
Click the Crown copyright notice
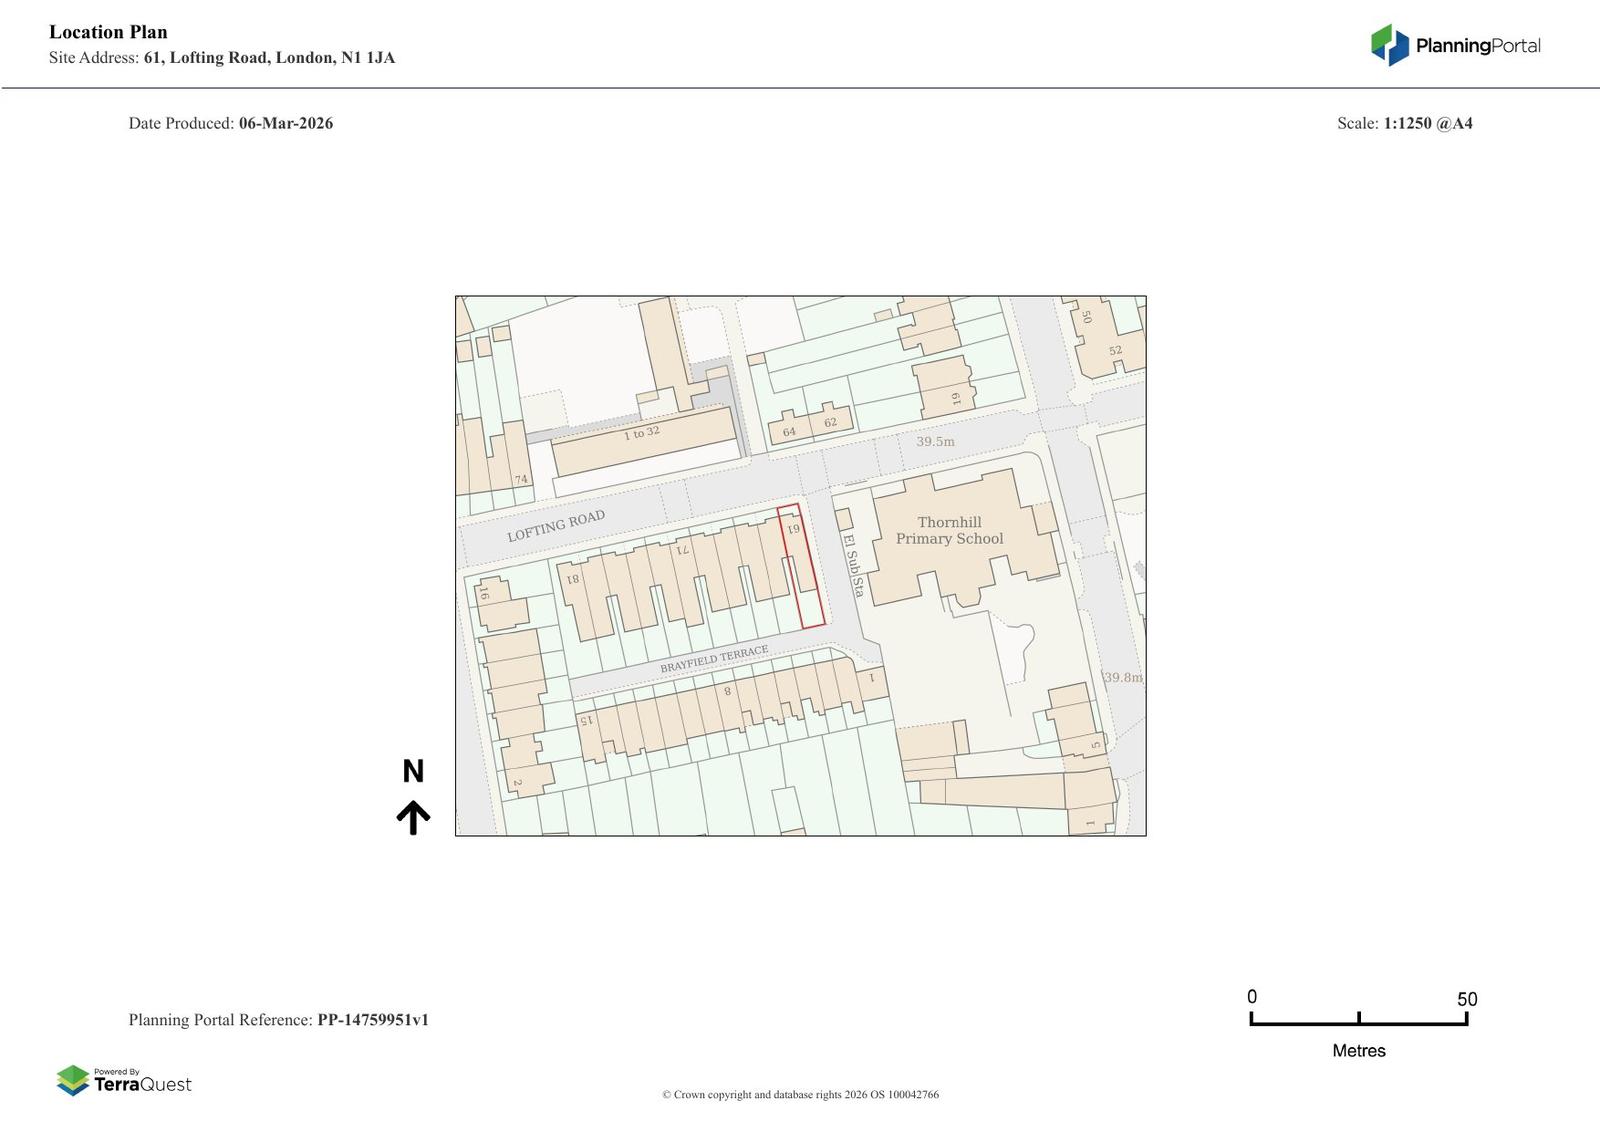tap(800, 1094)
